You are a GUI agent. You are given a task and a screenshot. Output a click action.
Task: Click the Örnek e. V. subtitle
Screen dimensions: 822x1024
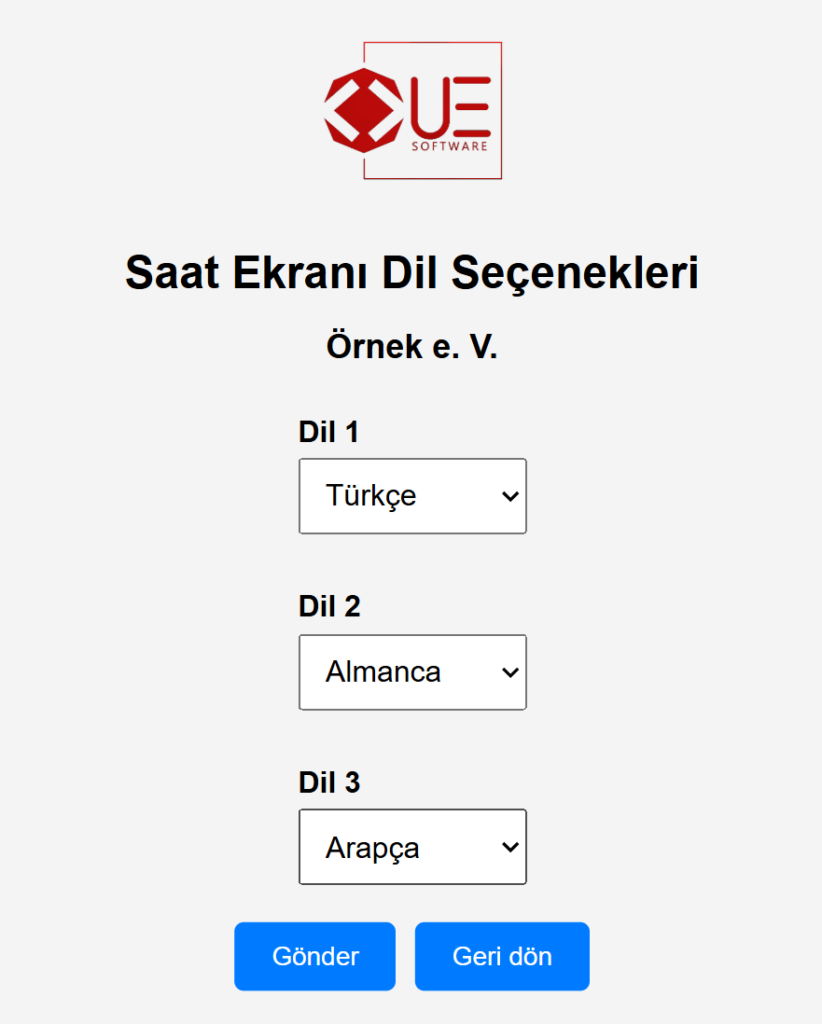(x=413, y=345)
